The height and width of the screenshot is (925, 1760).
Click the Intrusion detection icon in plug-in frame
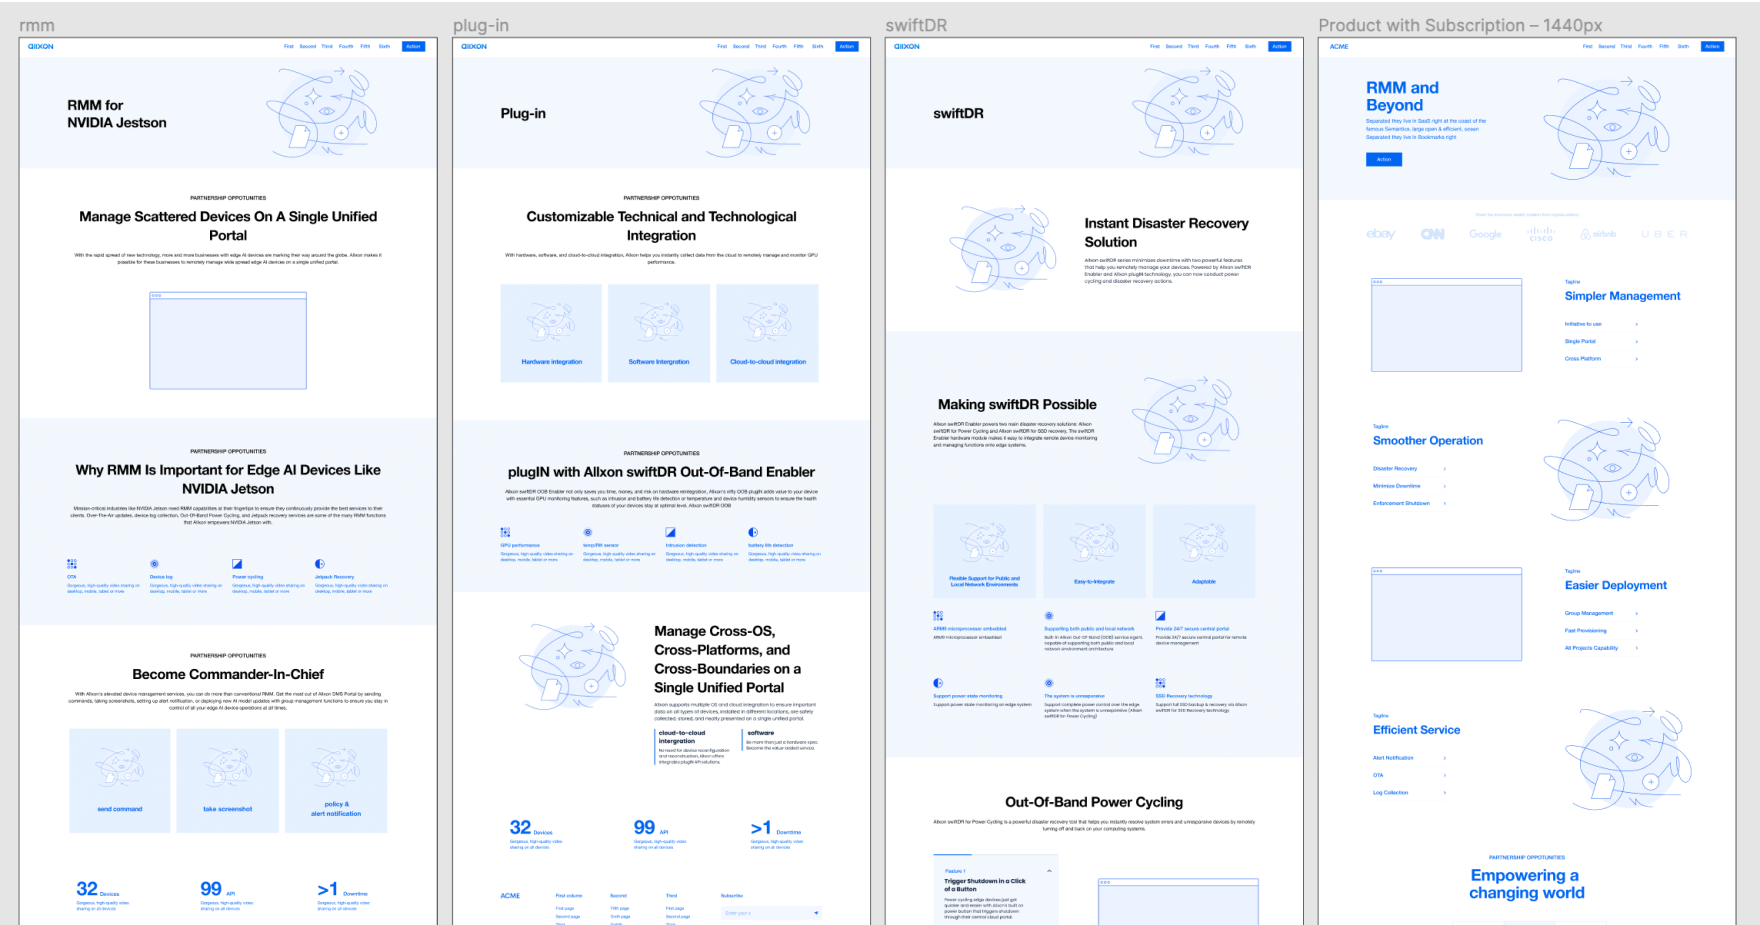(x=670, y=533)
